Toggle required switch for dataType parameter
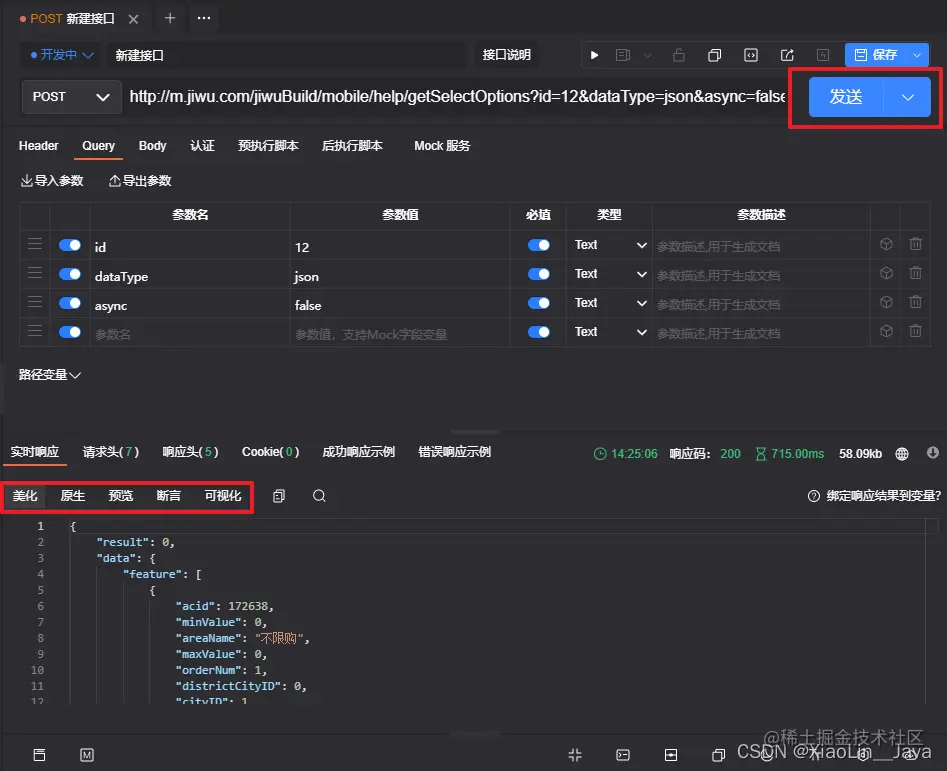 click(539, 274)
